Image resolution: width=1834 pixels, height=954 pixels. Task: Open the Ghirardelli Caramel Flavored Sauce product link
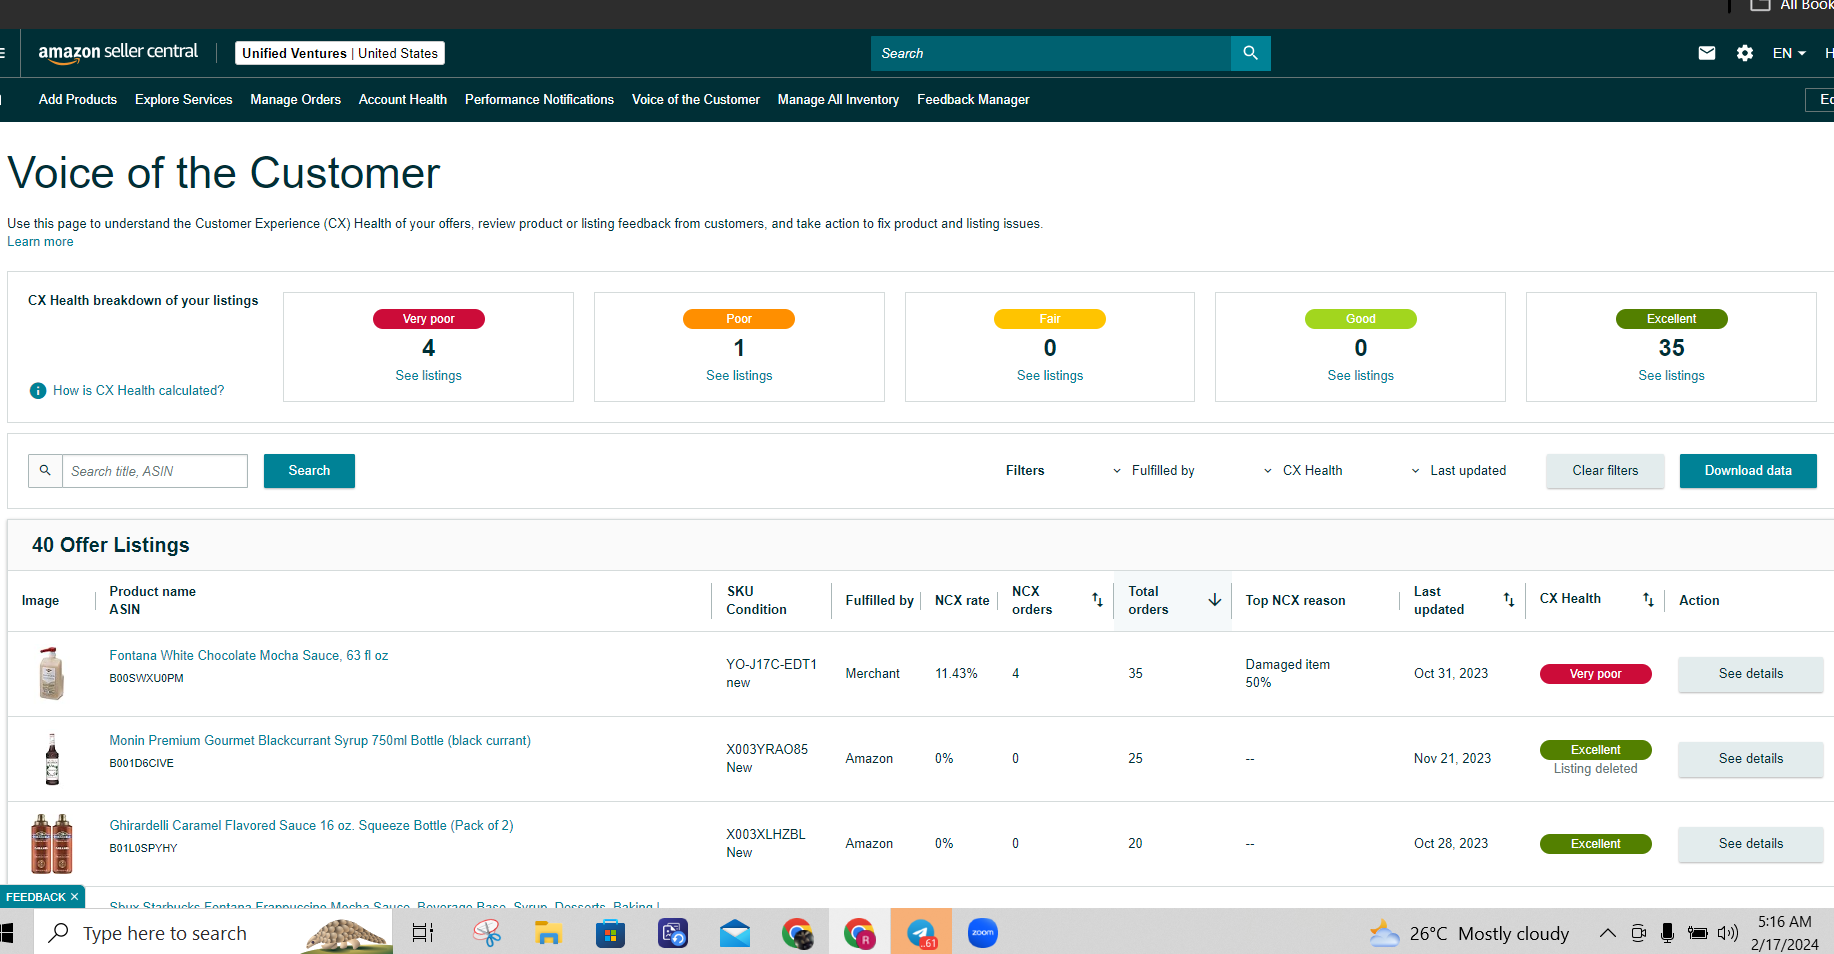click(x=311, y=826)
